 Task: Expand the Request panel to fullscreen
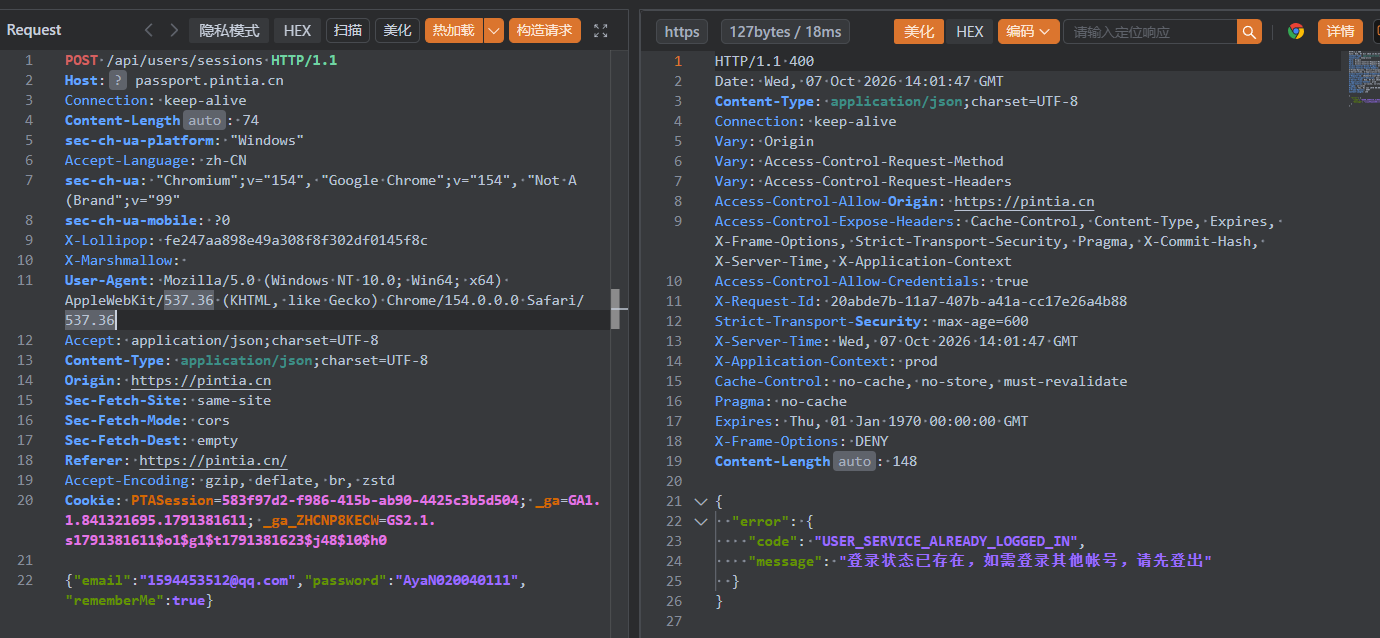click(x=601, y=31)
